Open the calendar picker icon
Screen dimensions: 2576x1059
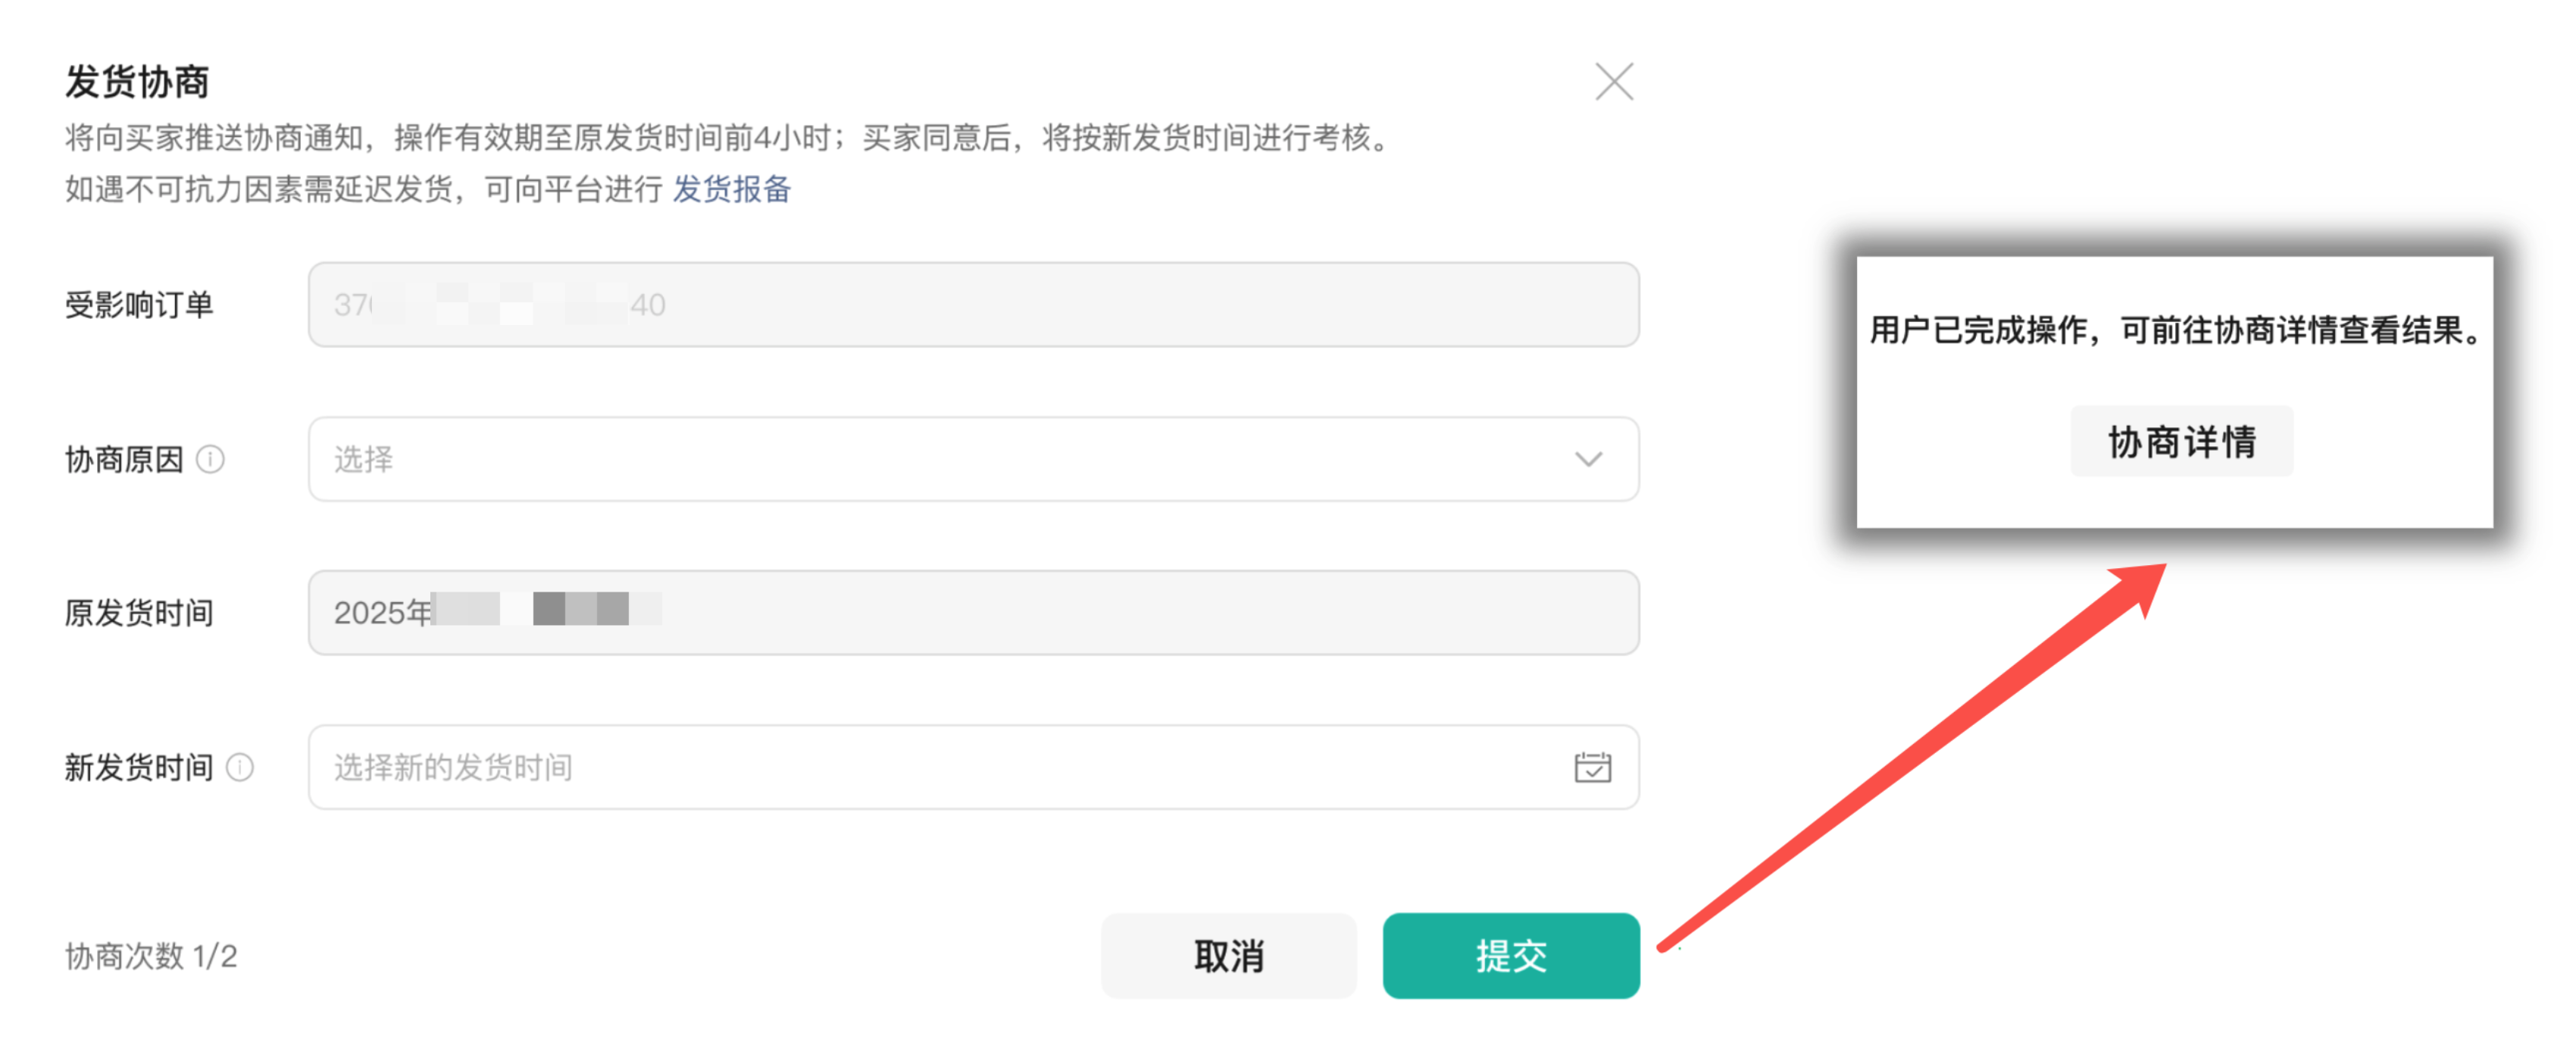point(1592,767)
